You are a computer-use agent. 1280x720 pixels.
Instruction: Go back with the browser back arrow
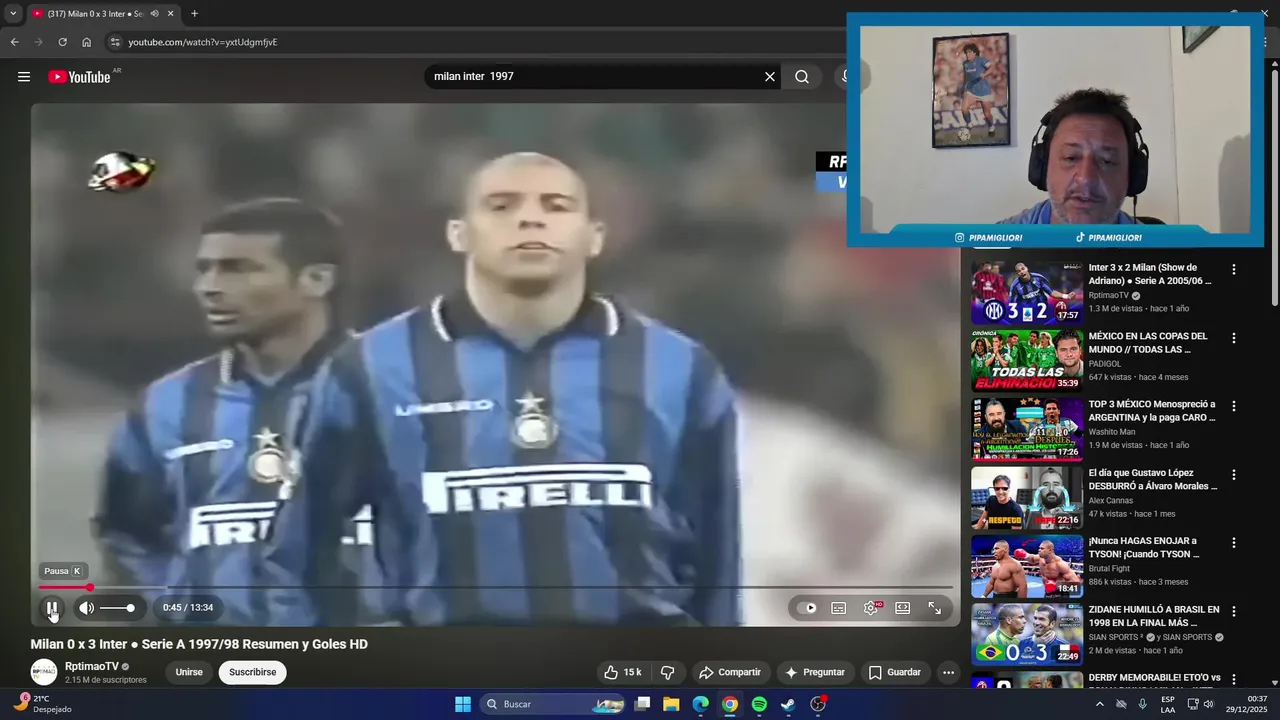point(14,42)
